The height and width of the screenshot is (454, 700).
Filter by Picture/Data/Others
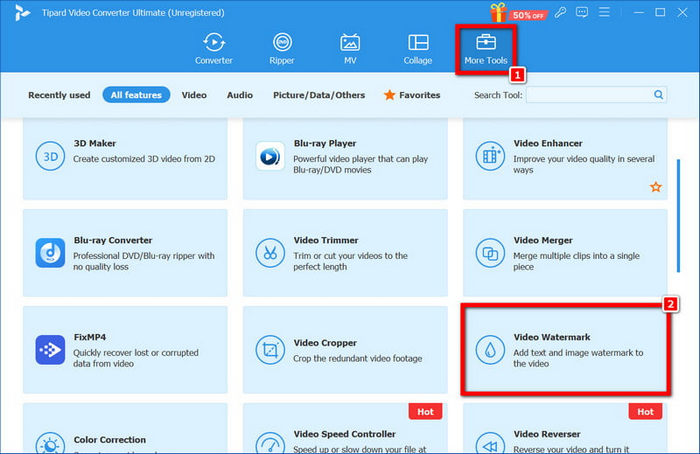(x=319, y=95)
